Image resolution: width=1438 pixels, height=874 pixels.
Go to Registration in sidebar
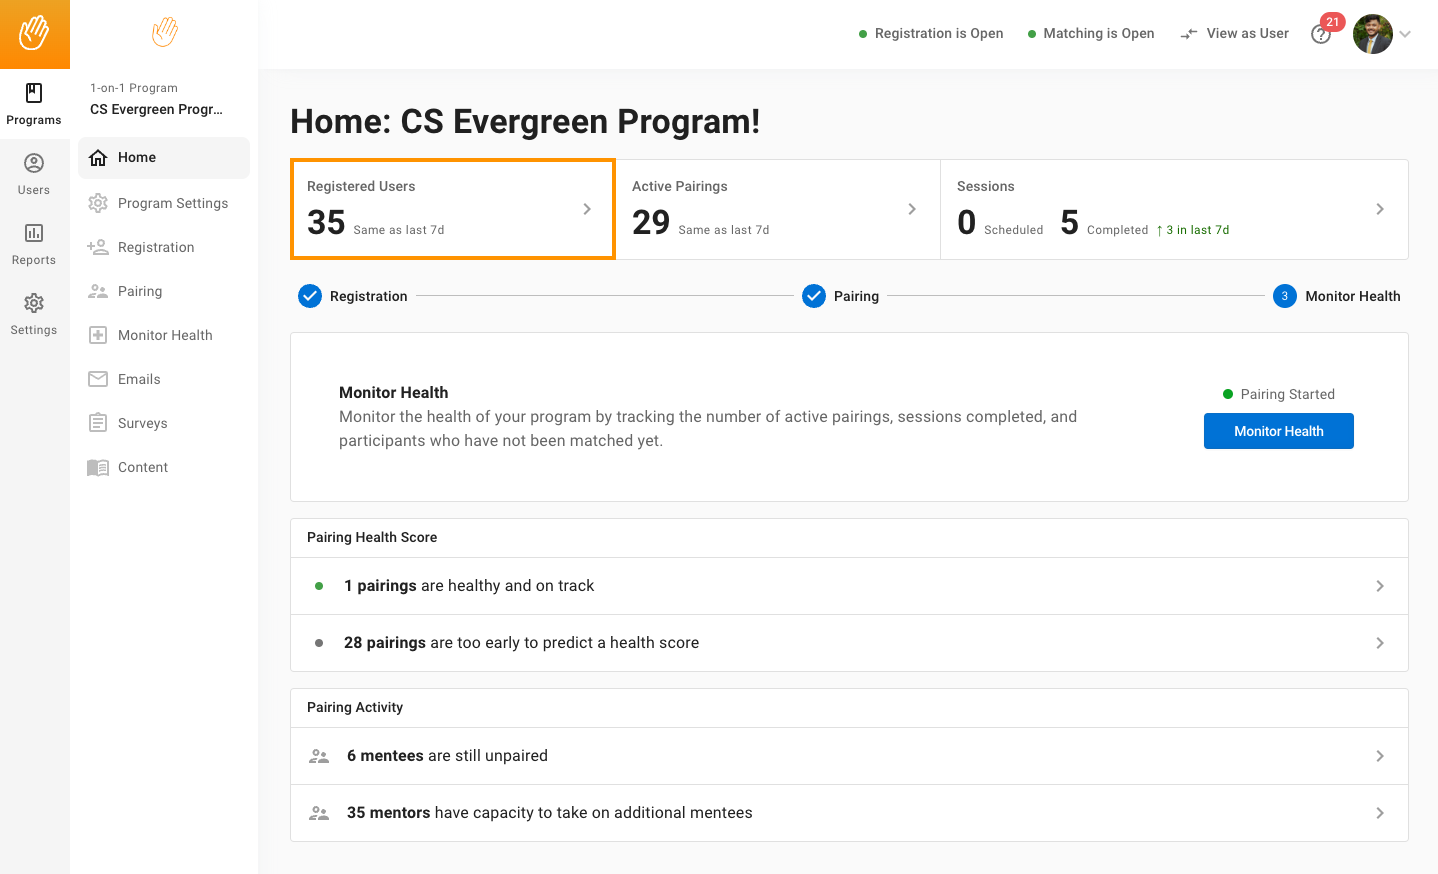click(164, 247)
